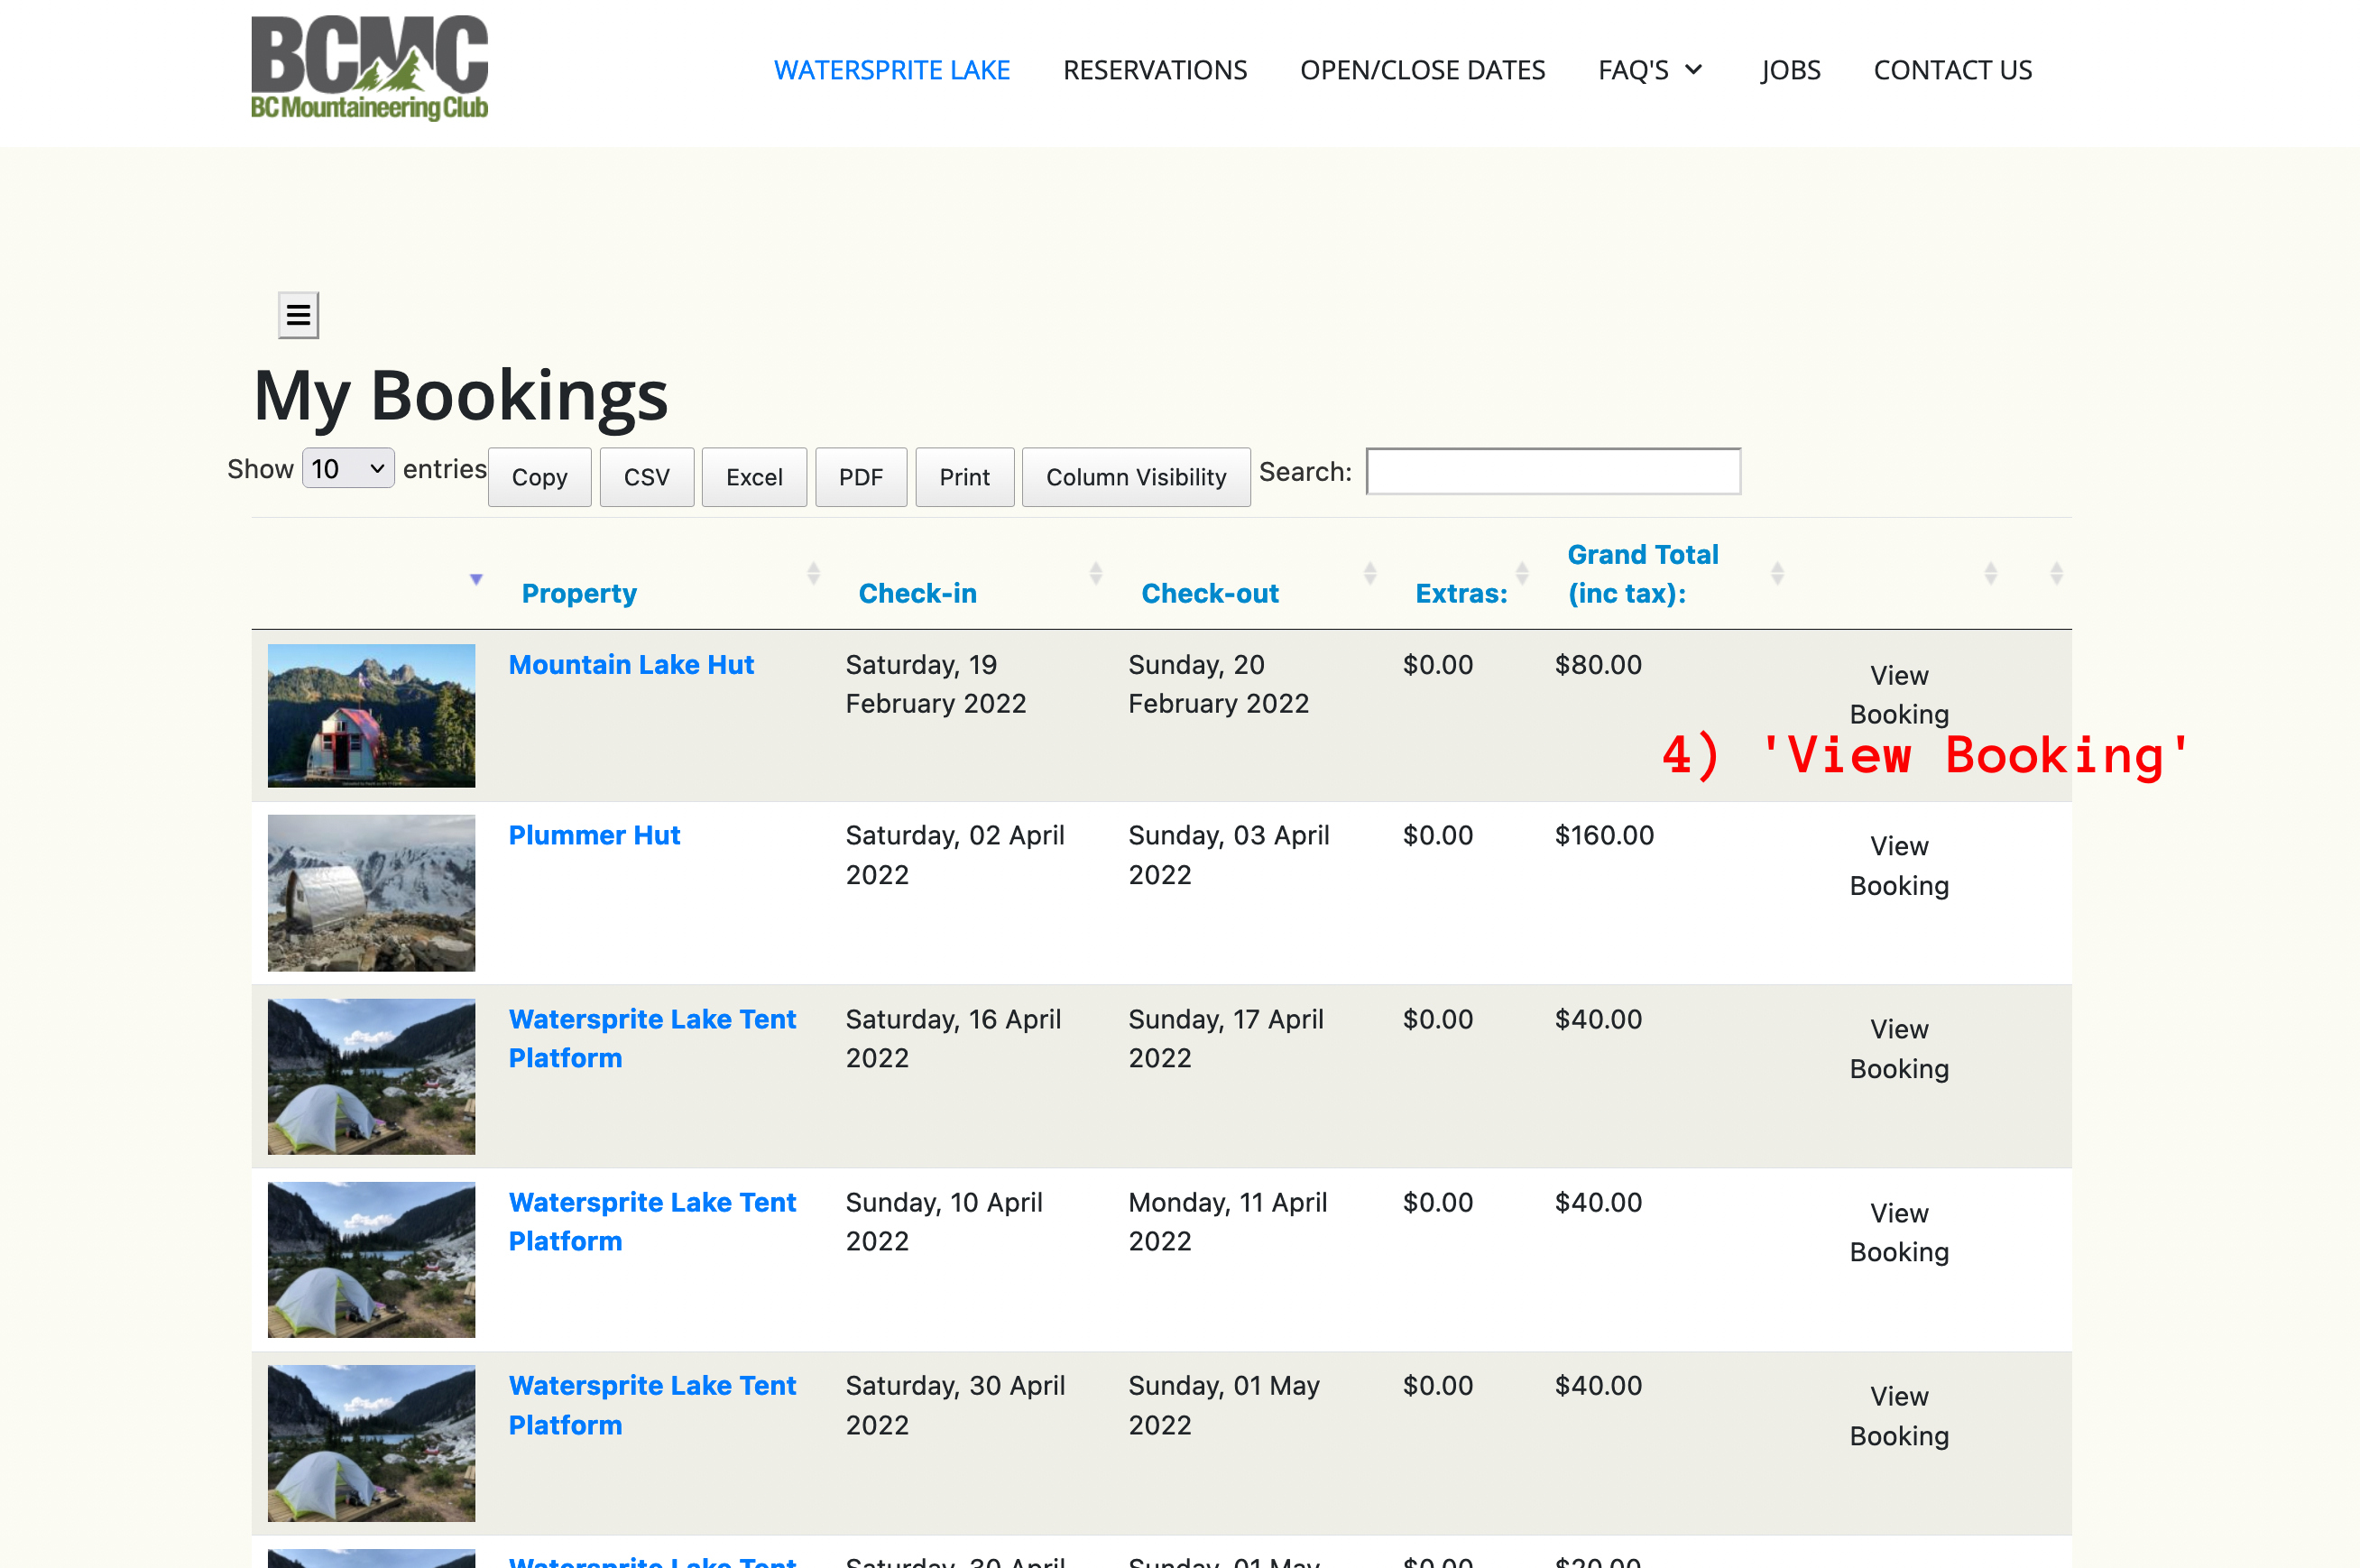View Booking for the $40.00 30 April stay
This screenshot has height=1568, width=2360.
pyautogui.click(x=1899, y=1416)
